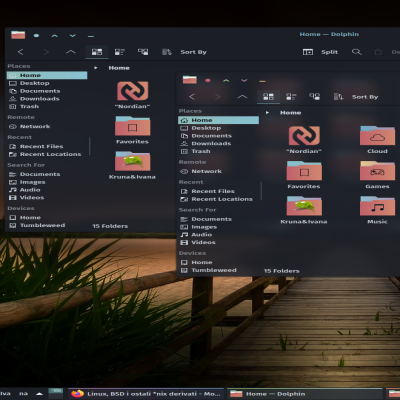Expand breadcrumb arrow before Home in front window
Image resolution: width=400 pixels, height=400 pixels.
[x=267, y=113]
